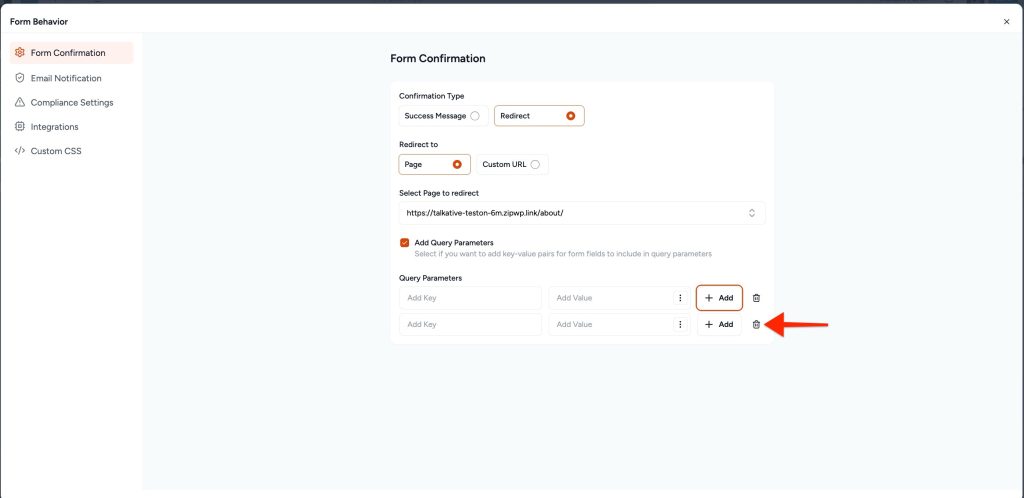The image size is (1024, 498).
Task: Choose Custom URL redirect option
Action: click(535, 164)
